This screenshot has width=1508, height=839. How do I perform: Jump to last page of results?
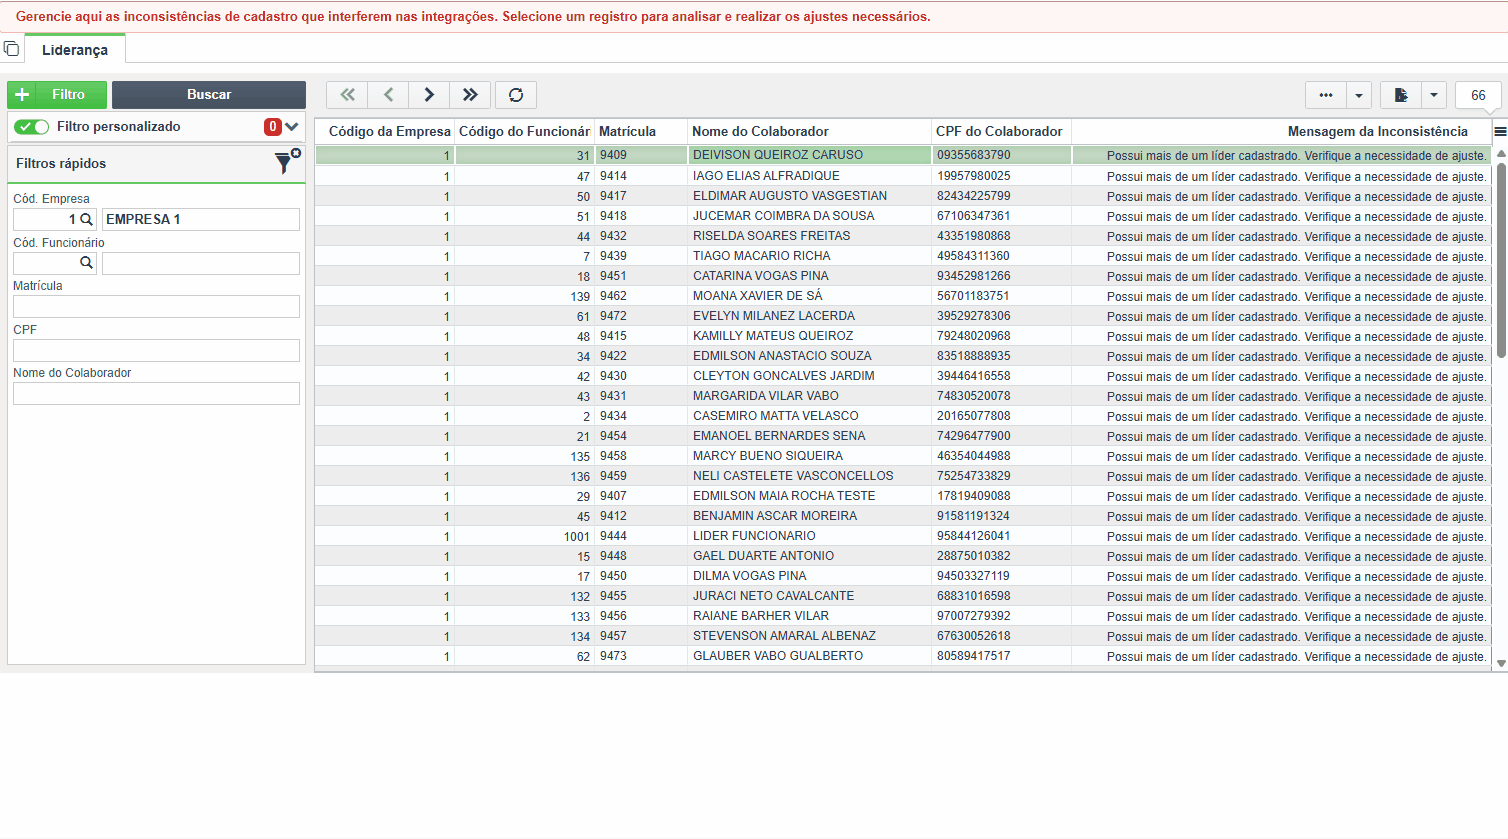(x=470, y=95)
